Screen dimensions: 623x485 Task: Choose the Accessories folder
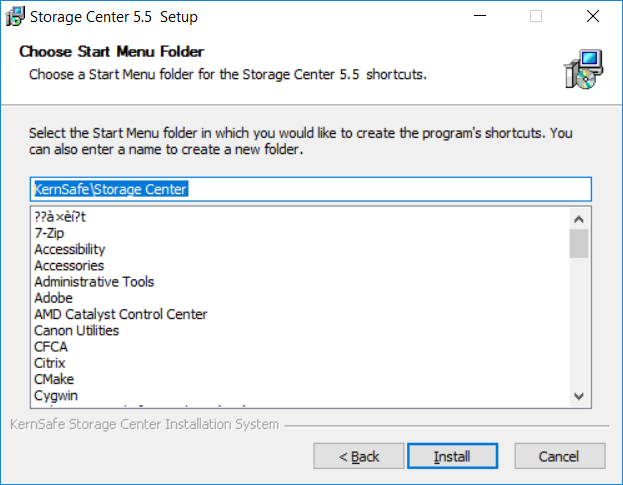click(69, 266)
